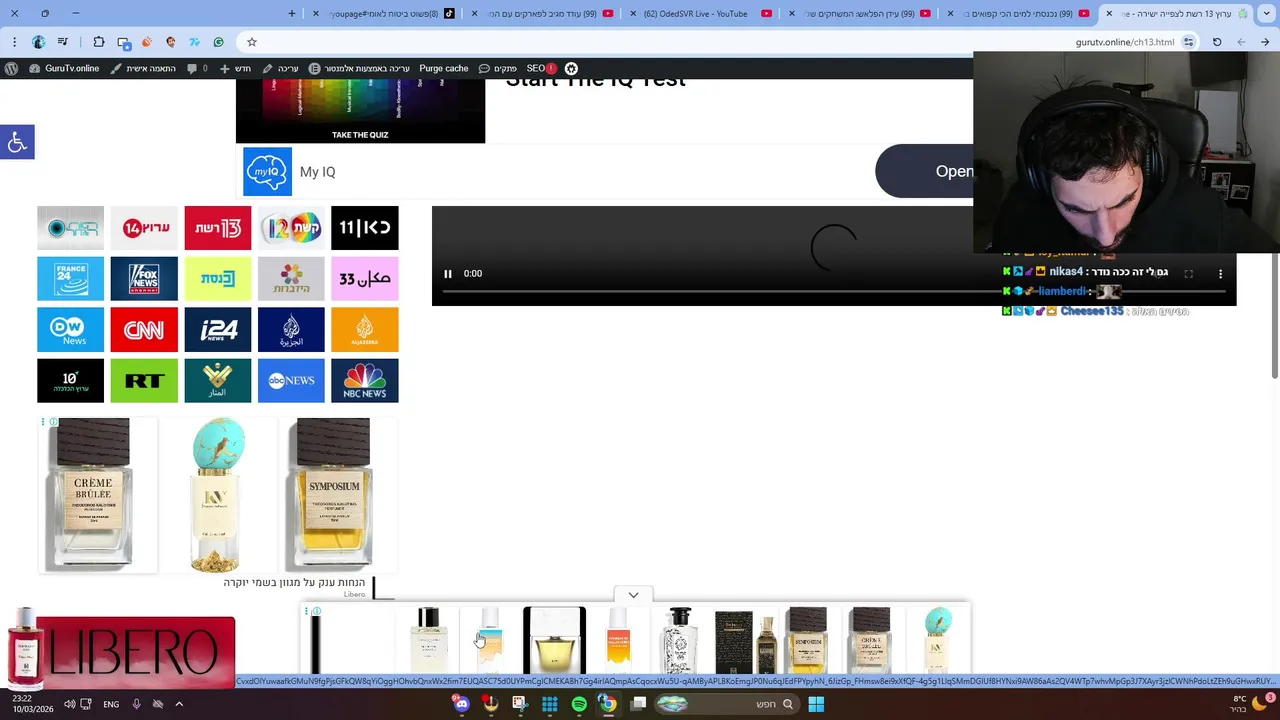Viewport: 1280px width, 720px height.
Task: Reload the page with refresh button
Action: [x=1217, y=42]
